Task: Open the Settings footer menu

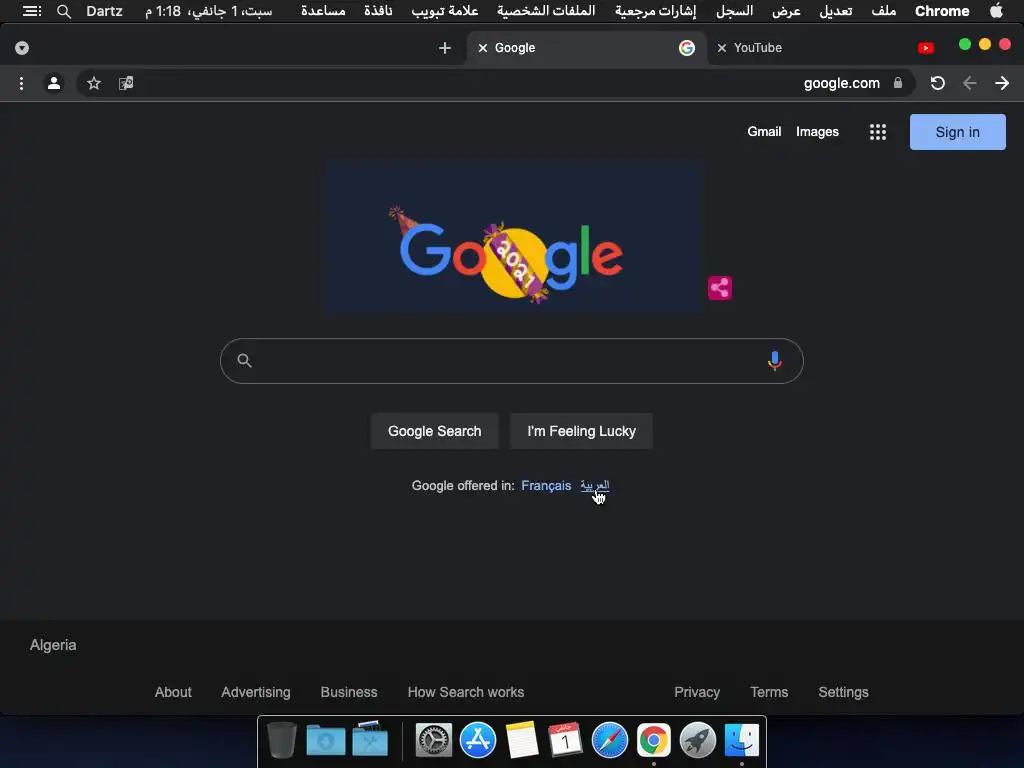Action: click(x=843, y=692)
